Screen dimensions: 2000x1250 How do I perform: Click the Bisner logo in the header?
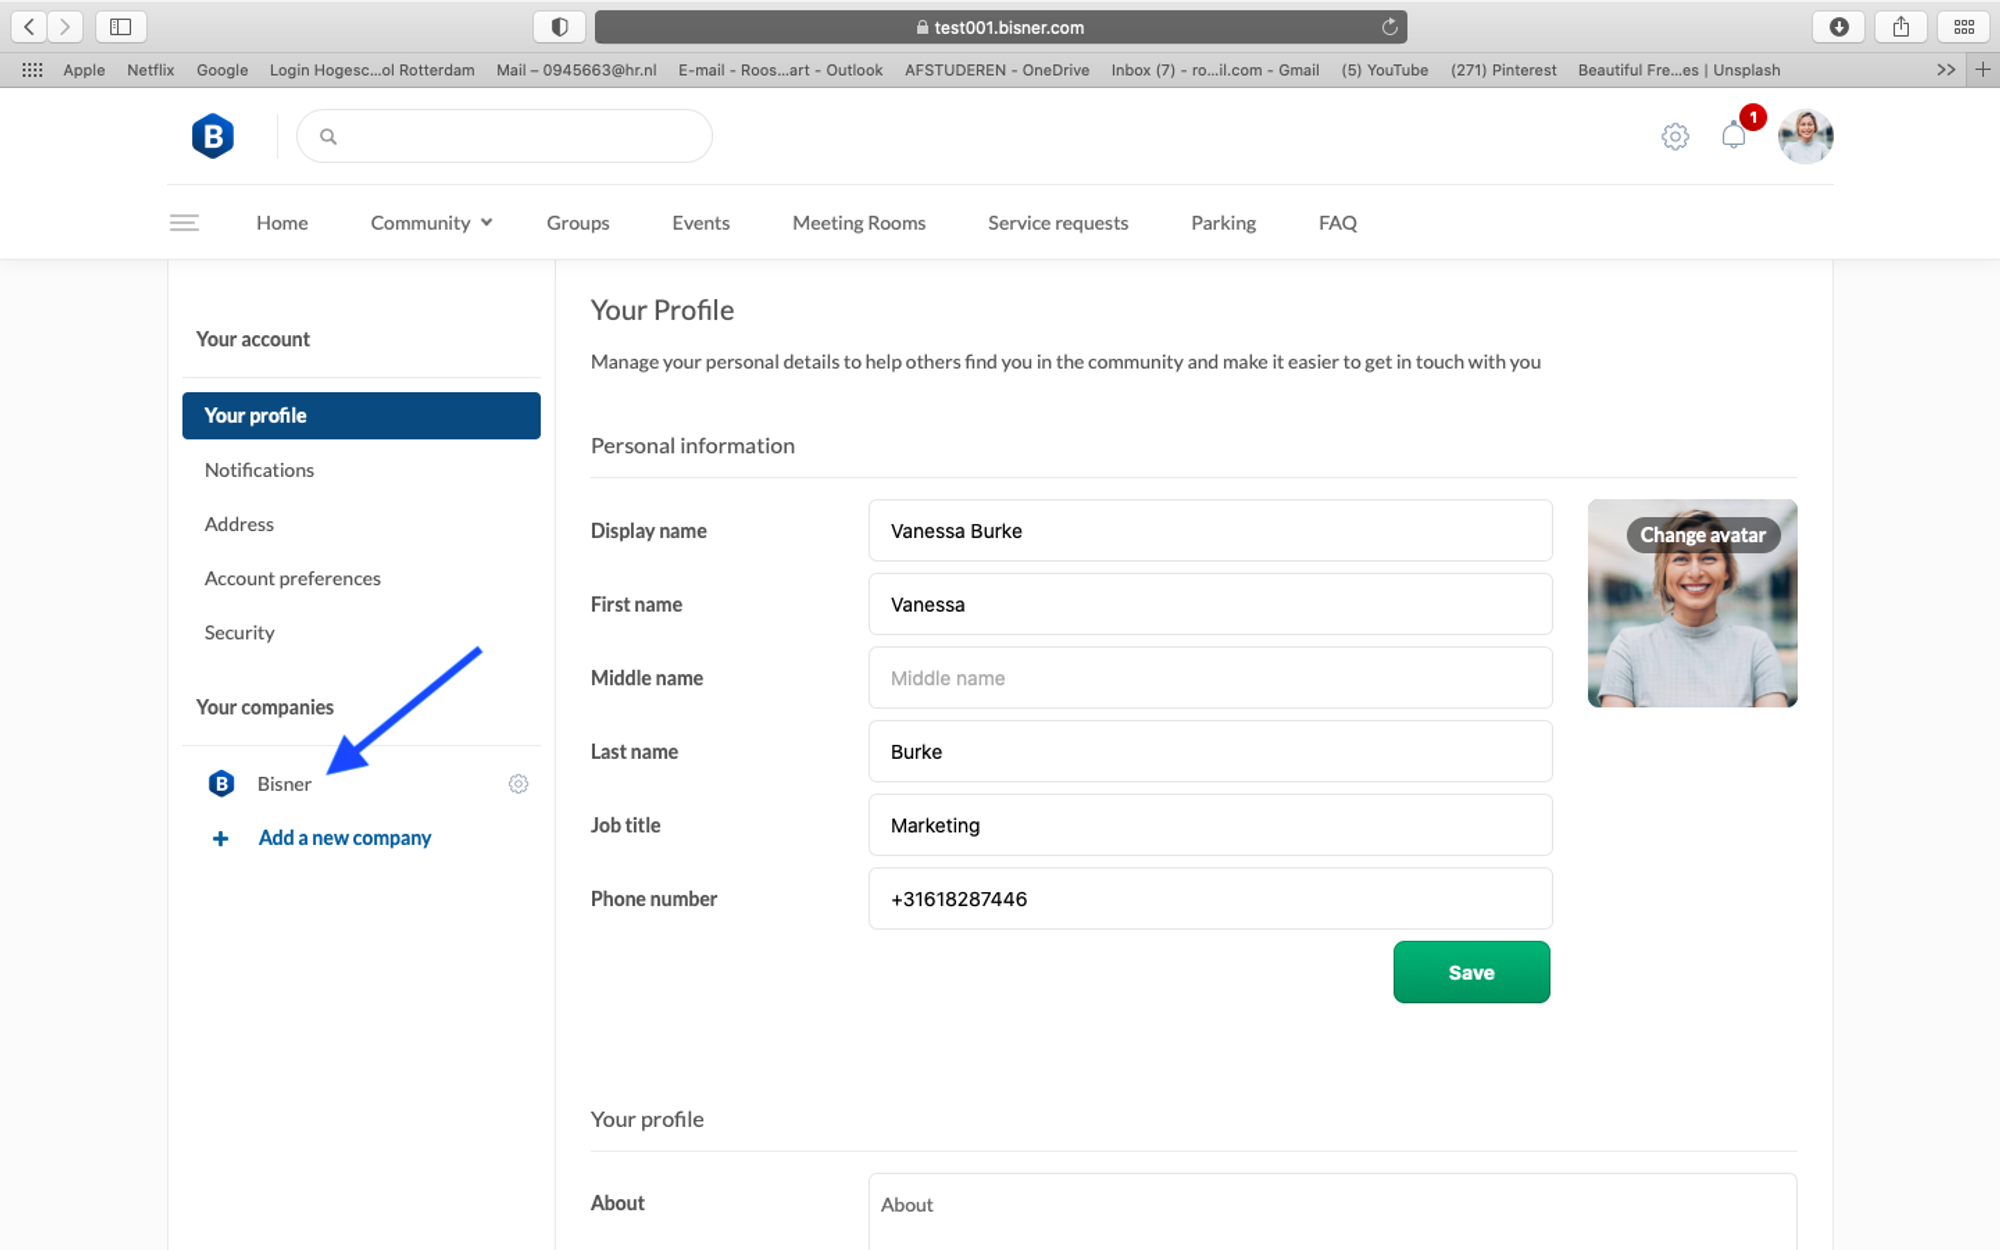(213, 136)
